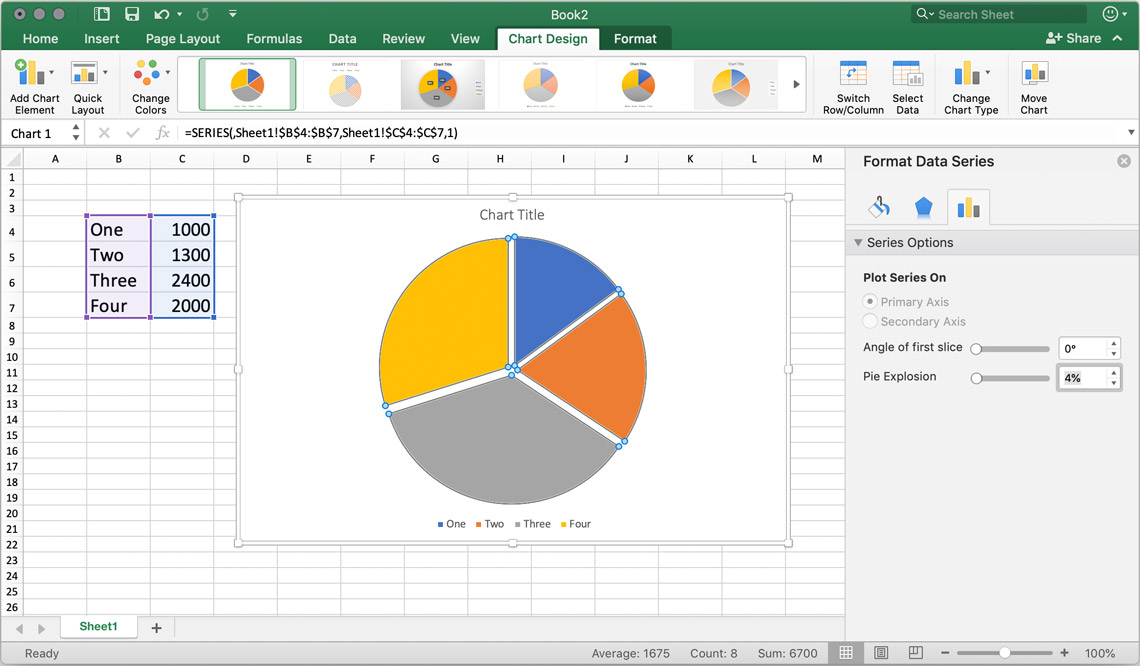Click the zoom slider handle

click(1004, 653)
